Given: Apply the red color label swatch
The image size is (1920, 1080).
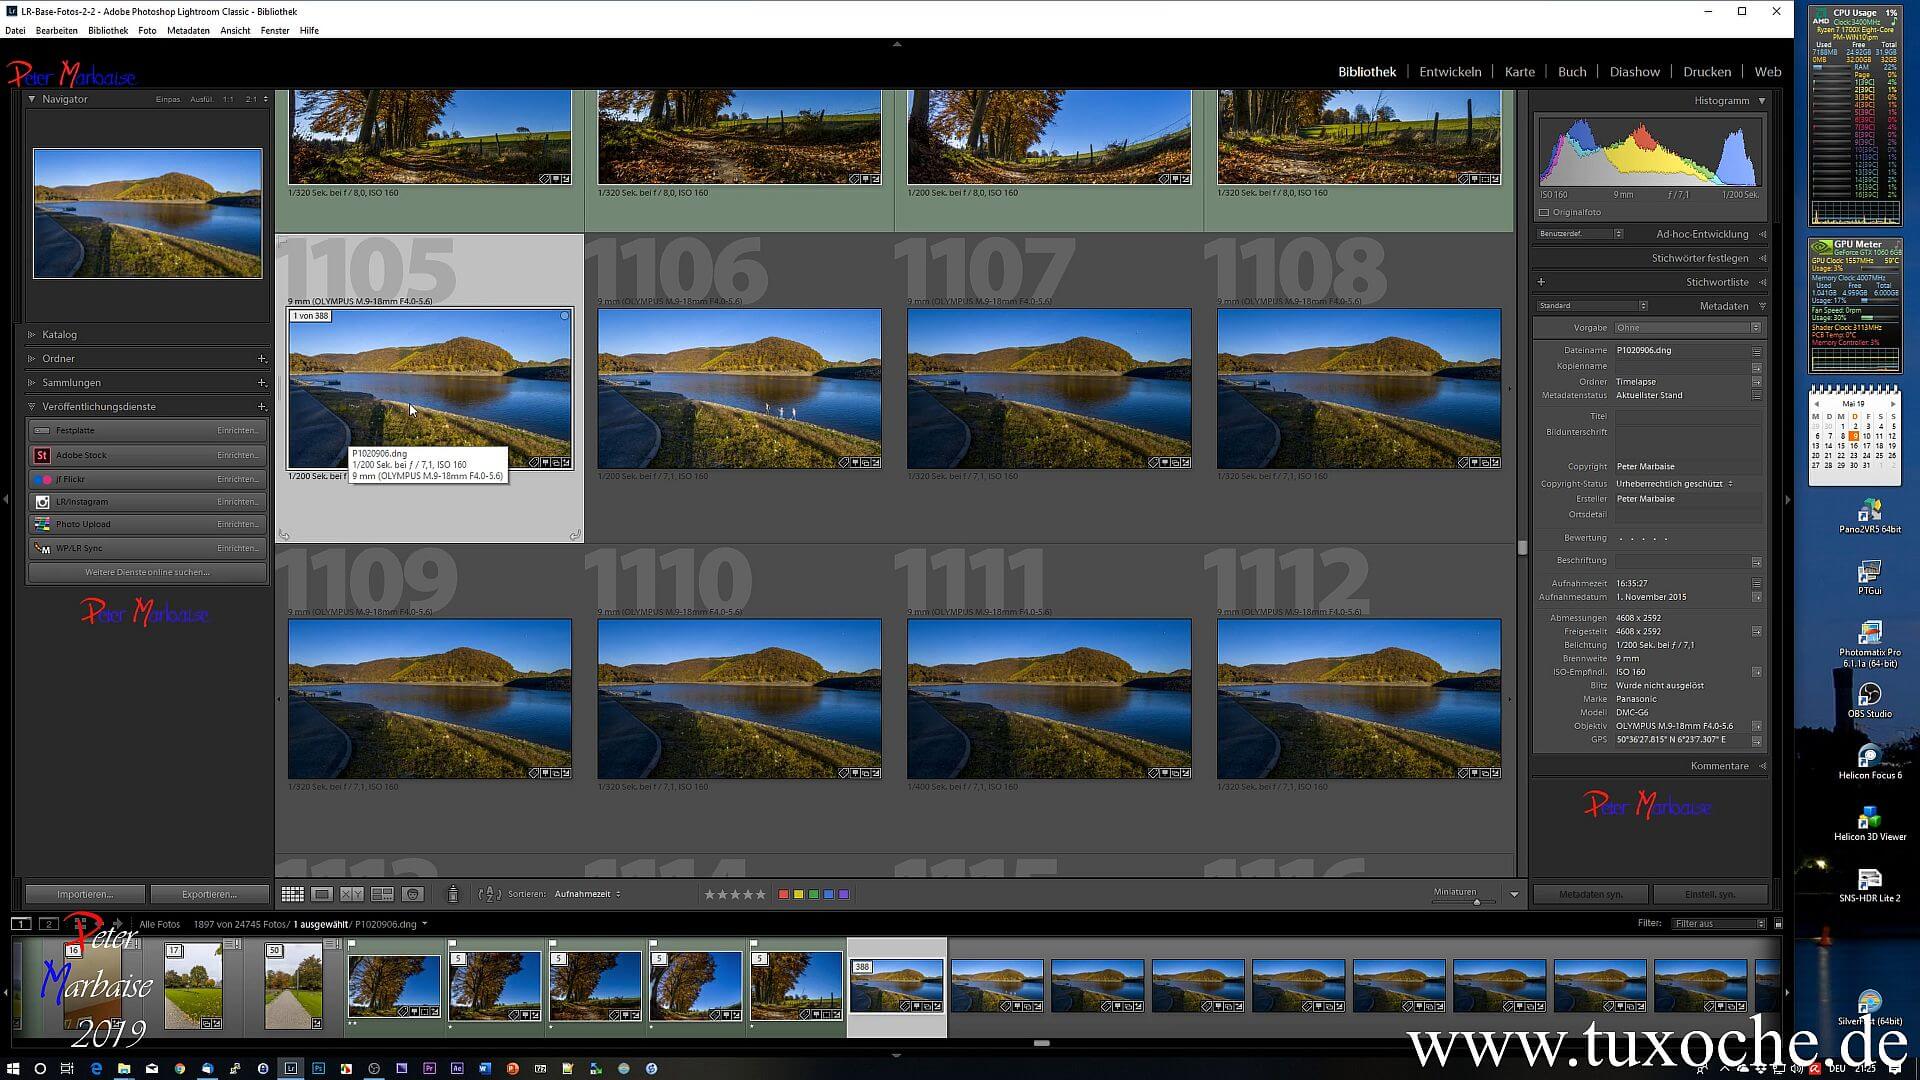Looking at the screenshot, I should 784,894.
